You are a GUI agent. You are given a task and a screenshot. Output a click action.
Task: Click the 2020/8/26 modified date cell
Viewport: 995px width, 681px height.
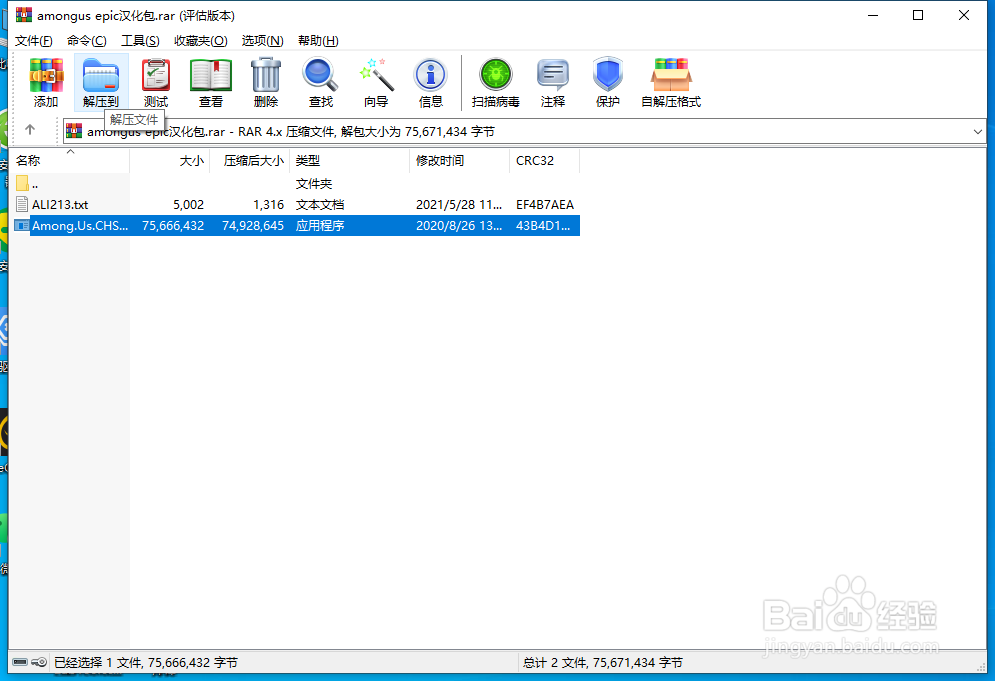pyautogui.click(x=459, y=225)
